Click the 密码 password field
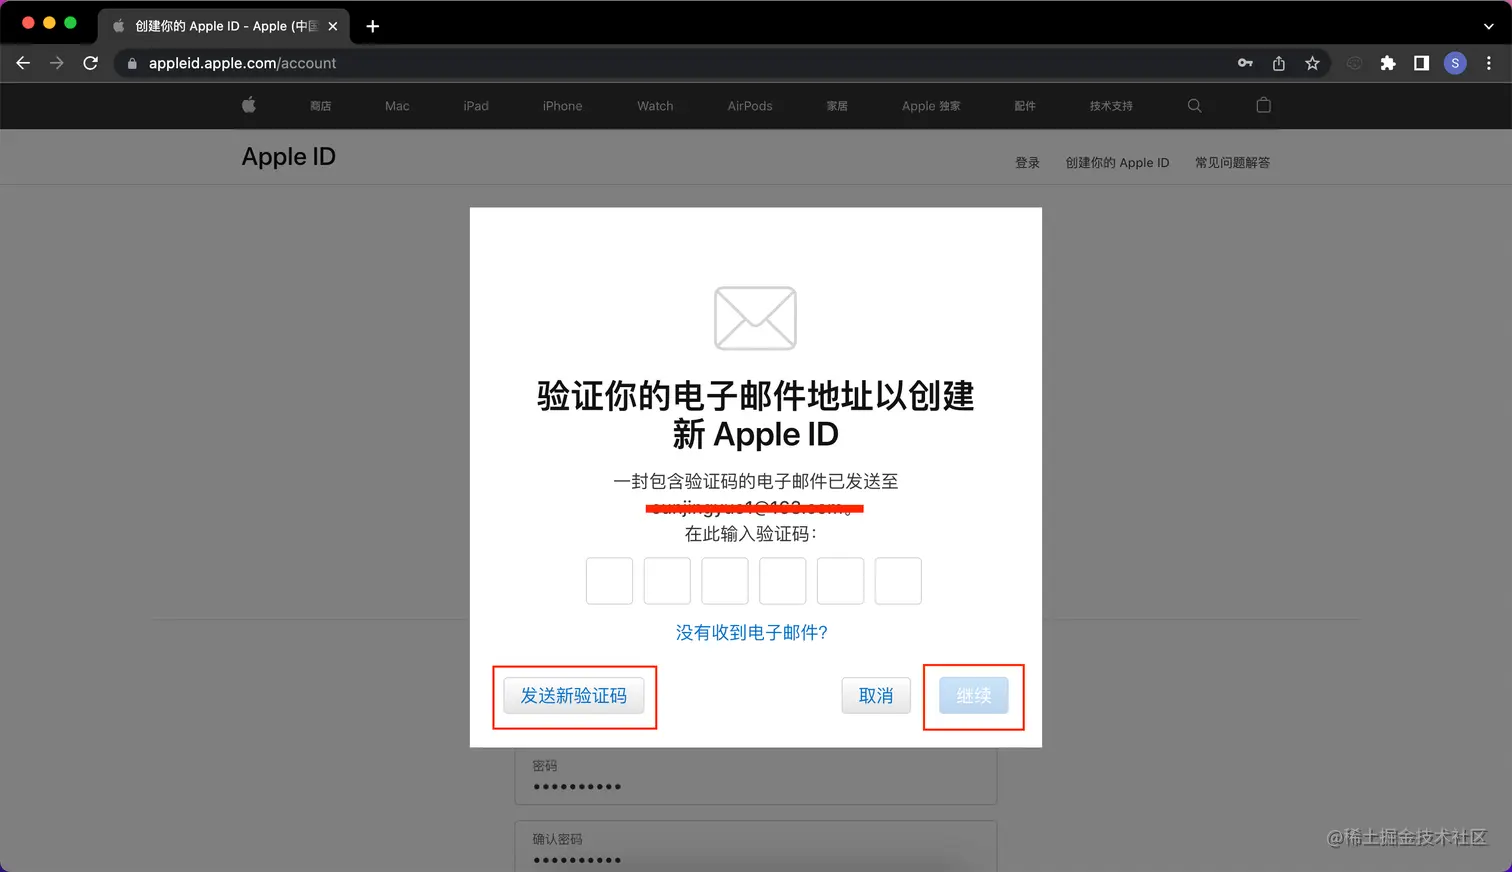Screen dimensions: 1512x872 [756, 777]
